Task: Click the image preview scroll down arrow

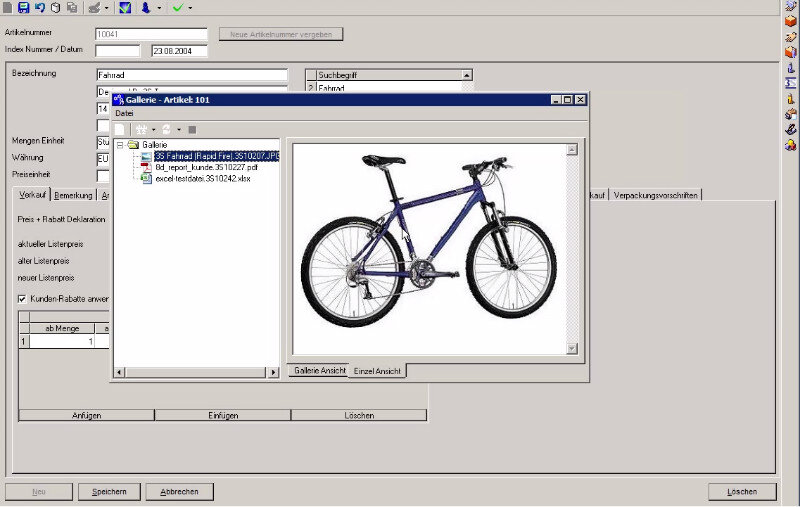Action: tap(572, 348)
